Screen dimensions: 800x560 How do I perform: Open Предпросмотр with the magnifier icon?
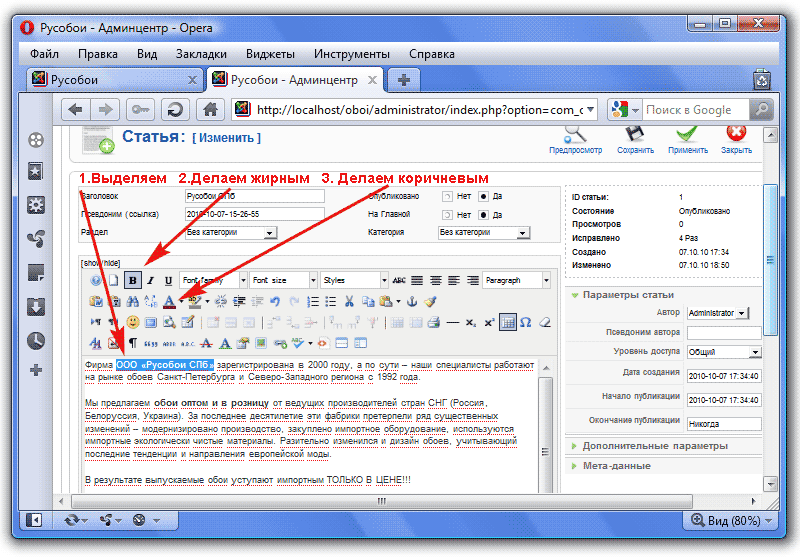point(575,133)
